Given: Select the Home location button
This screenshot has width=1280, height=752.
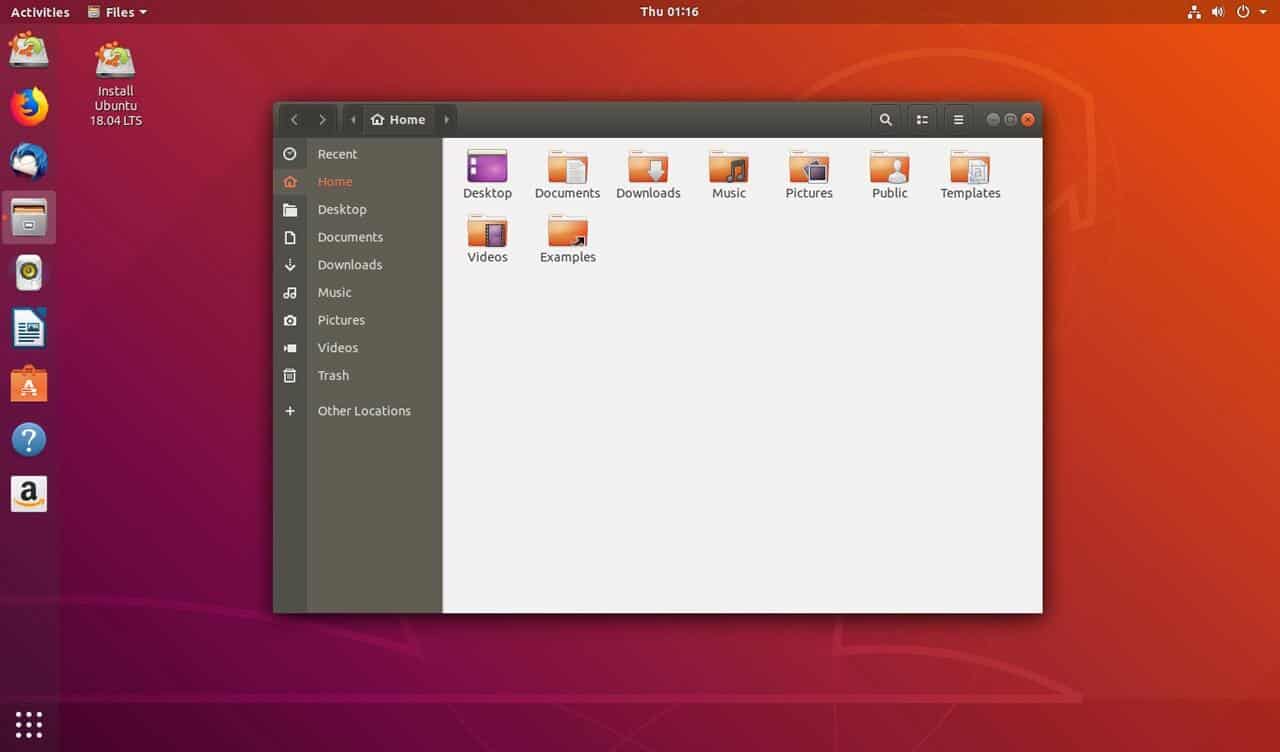Looking at the screenshot, I should 398,118.
